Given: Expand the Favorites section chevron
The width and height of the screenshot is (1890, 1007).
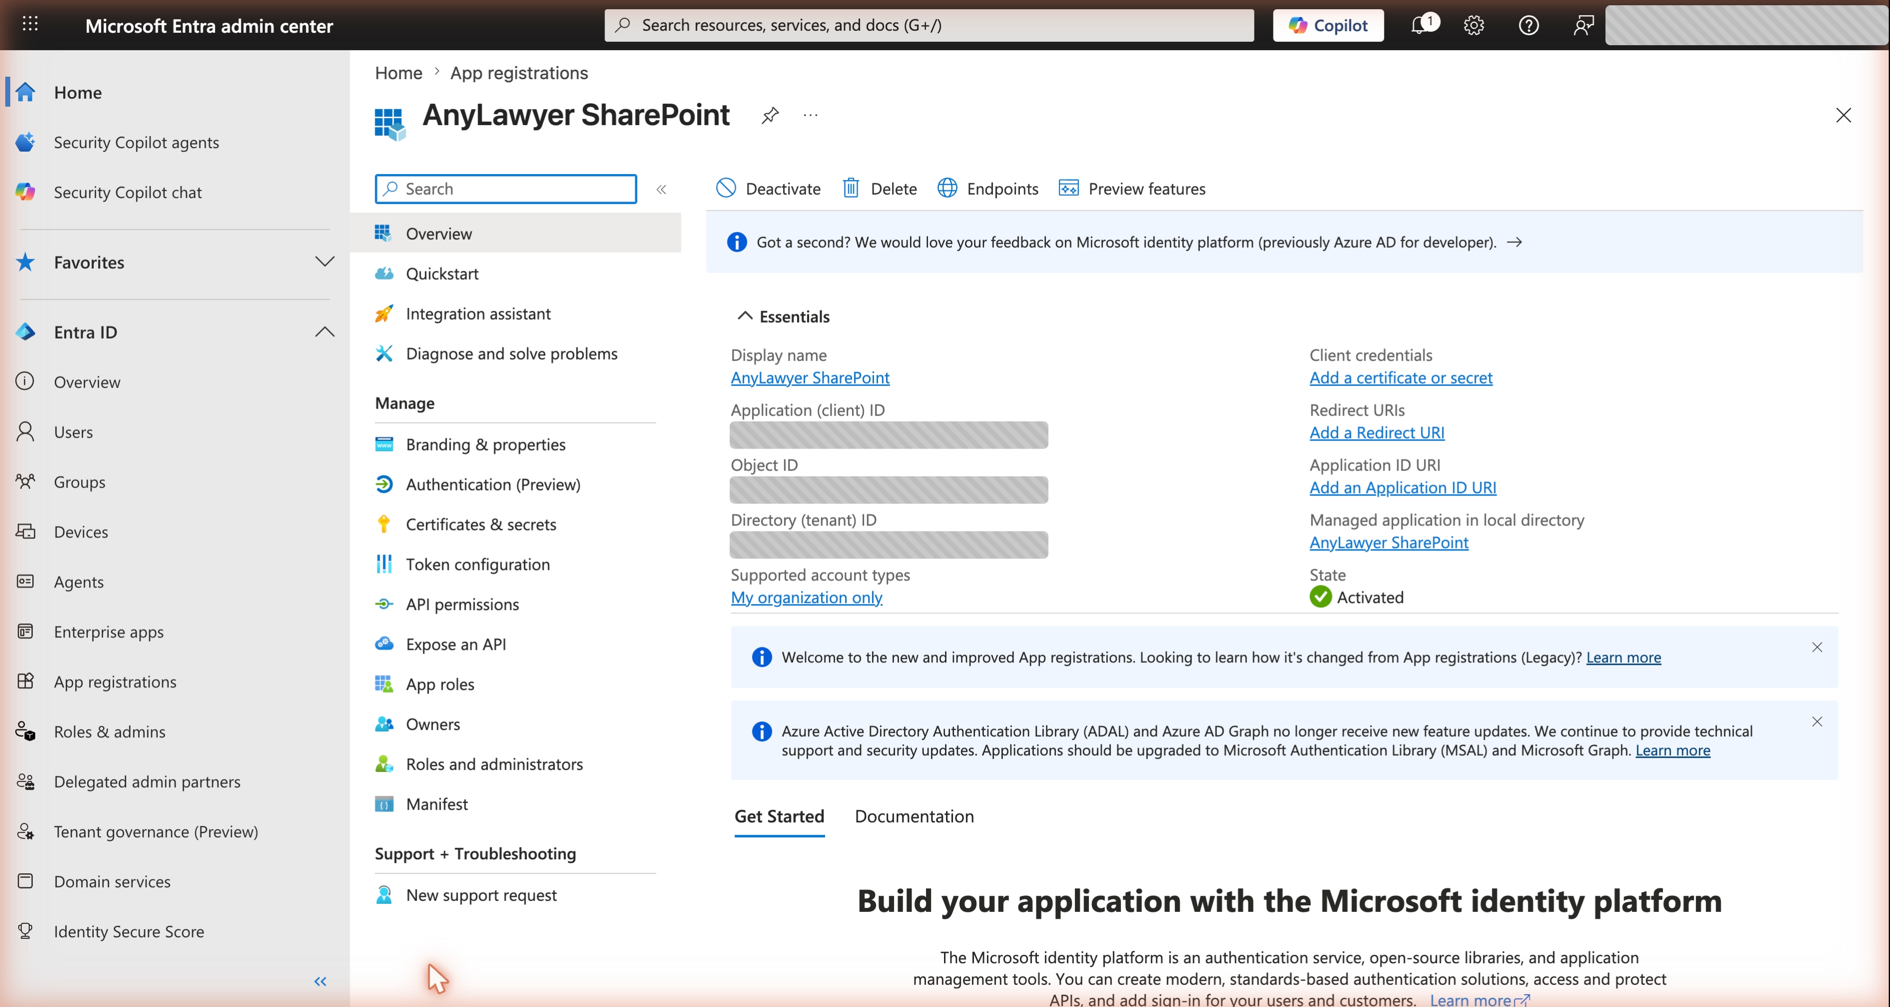Looking at the screenshot, I should pos(324,262).
